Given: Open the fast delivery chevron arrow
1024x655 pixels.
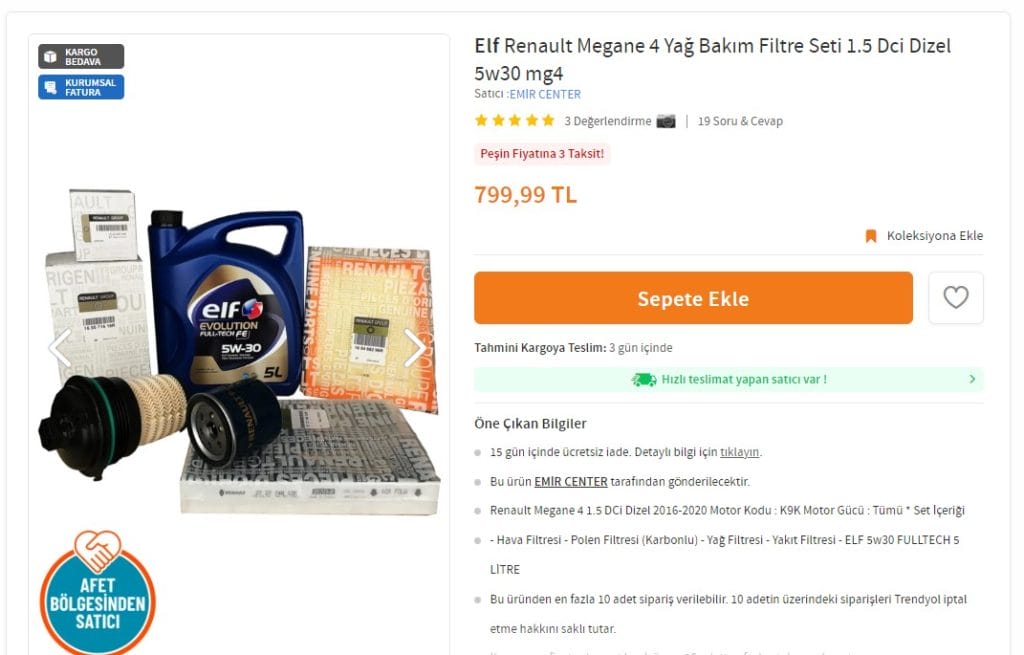Looking at the screenshot, I should [972, 379].
